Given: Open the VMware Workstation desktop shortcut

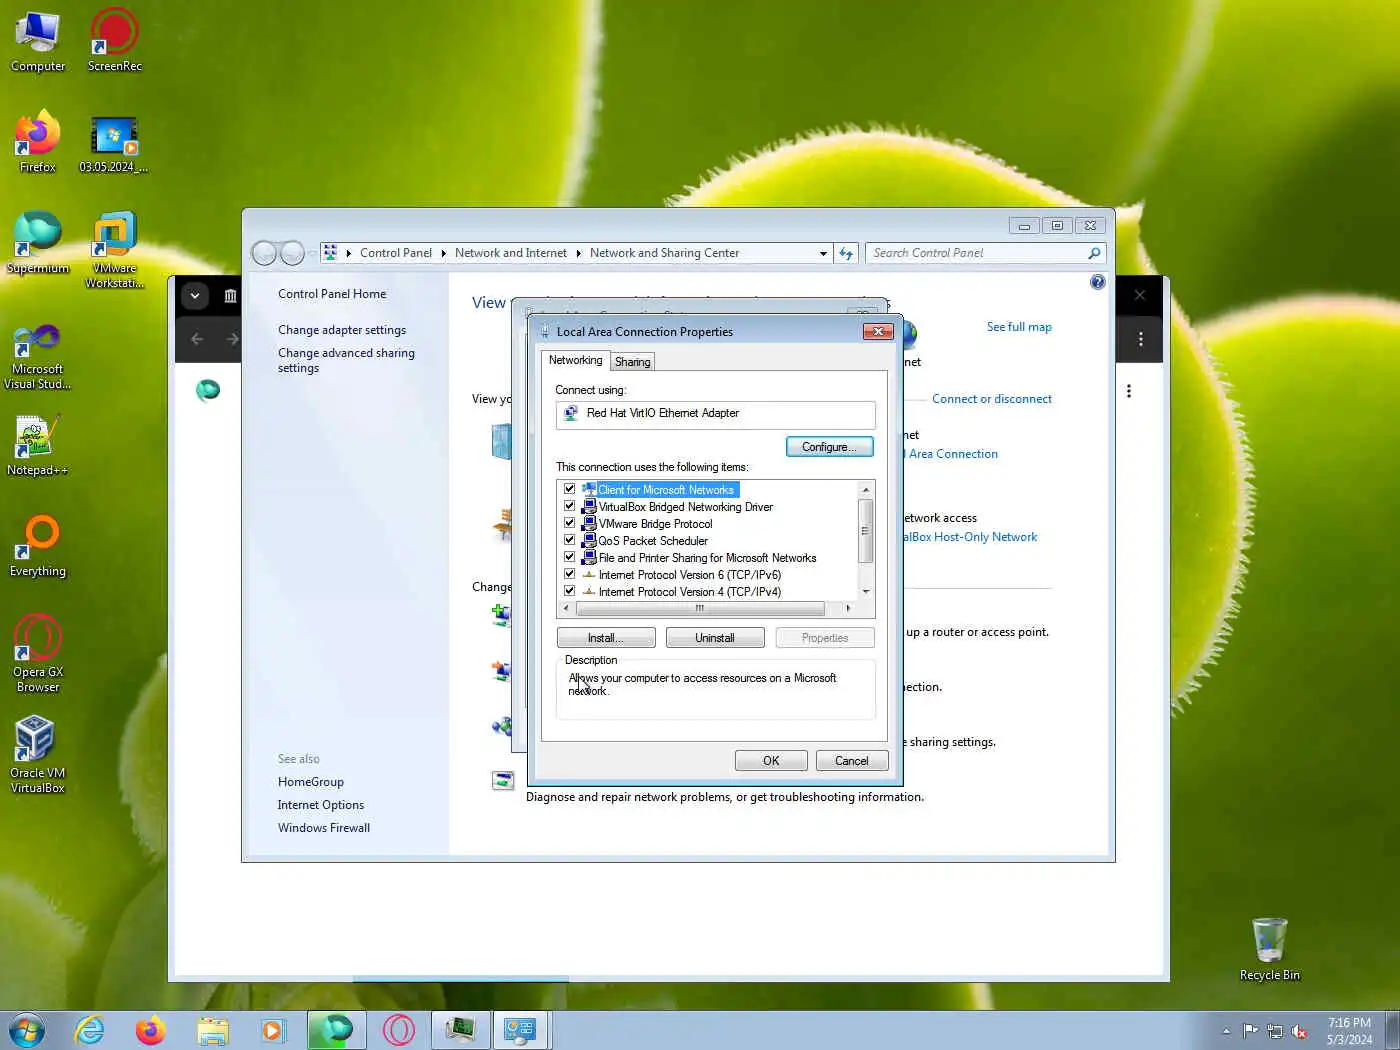Looking at the screenshot, I should (x=114, y=249).
